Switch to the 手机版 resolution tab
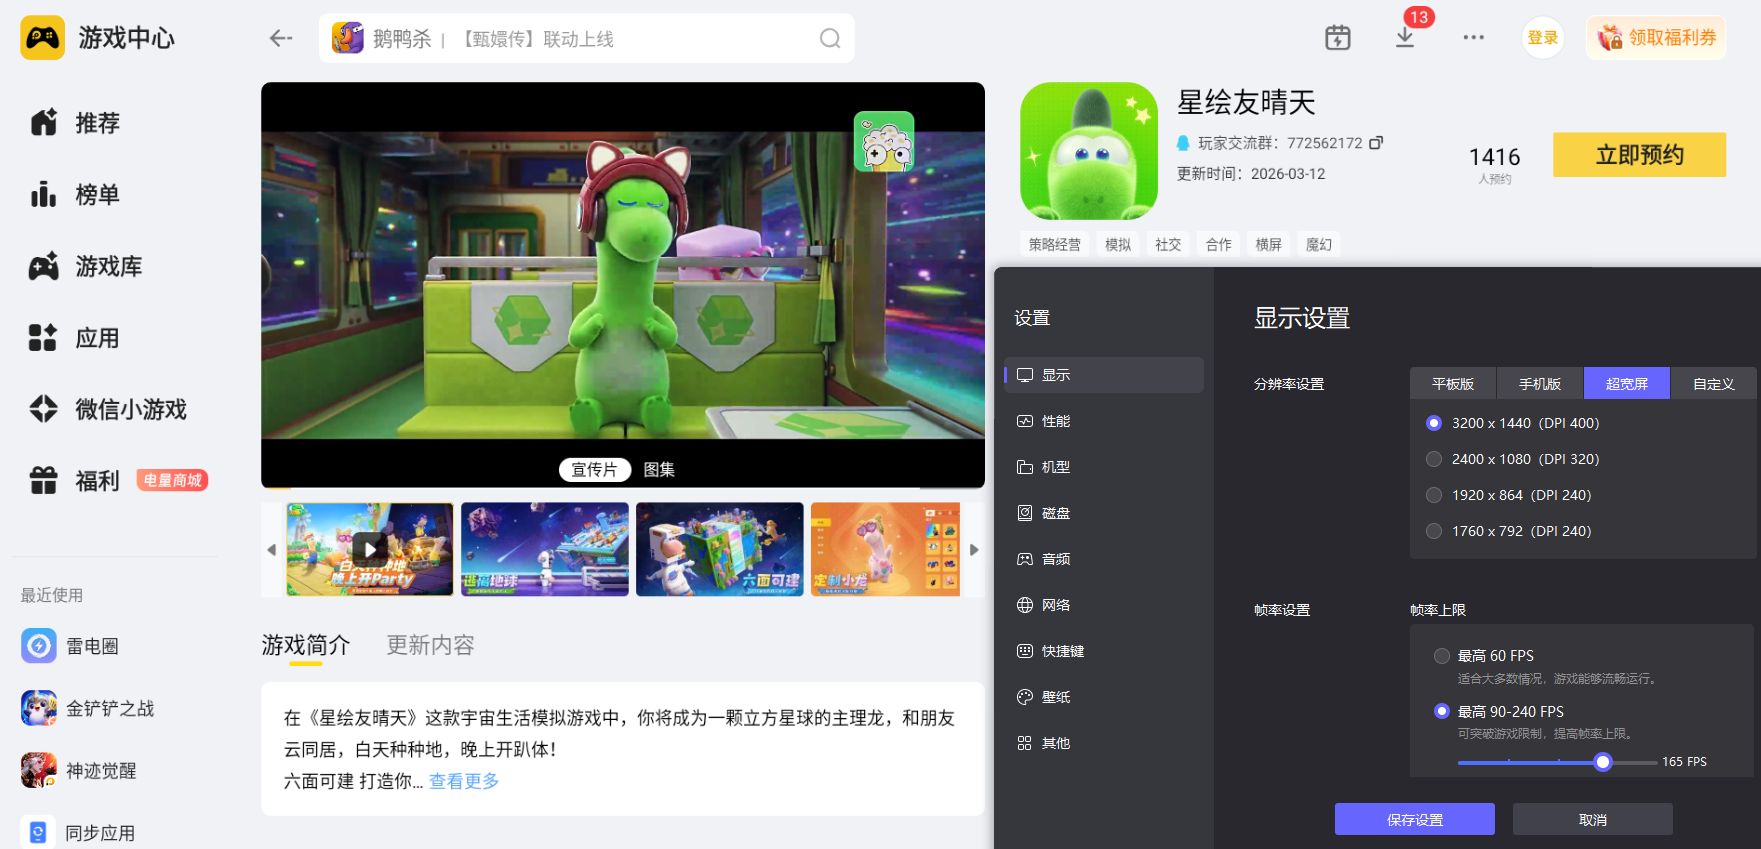This screenshot has height=849, width=1761. coord(1540,384)
